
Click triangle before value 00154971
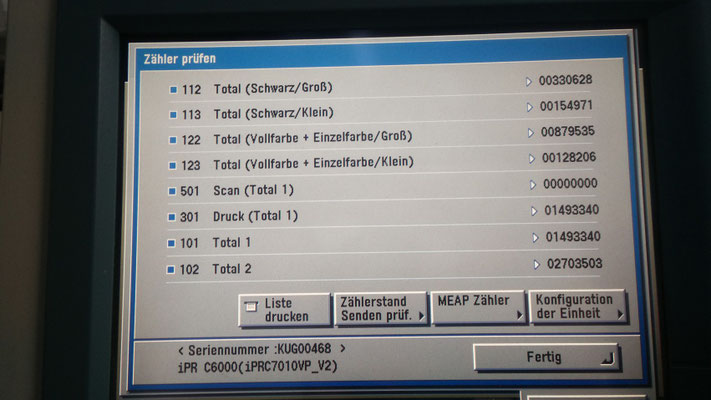529,107
